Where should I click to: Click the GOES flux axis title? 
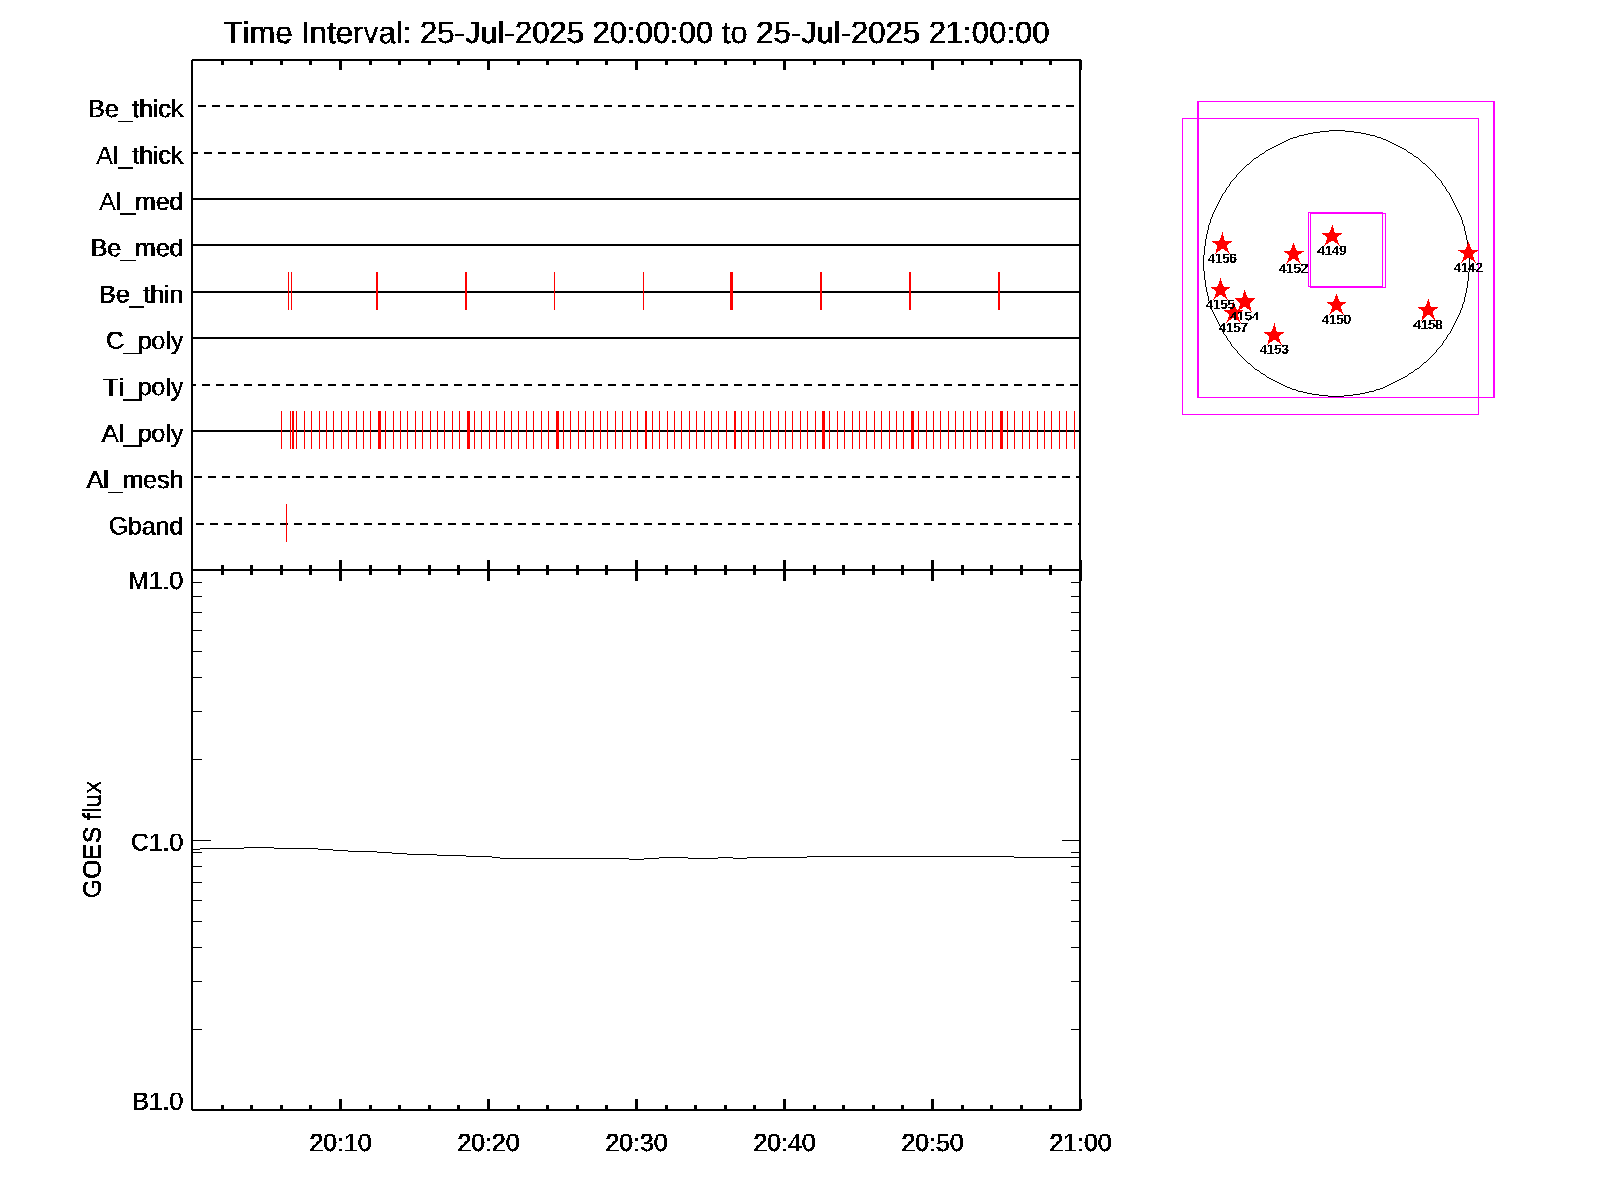click(92, 840)
